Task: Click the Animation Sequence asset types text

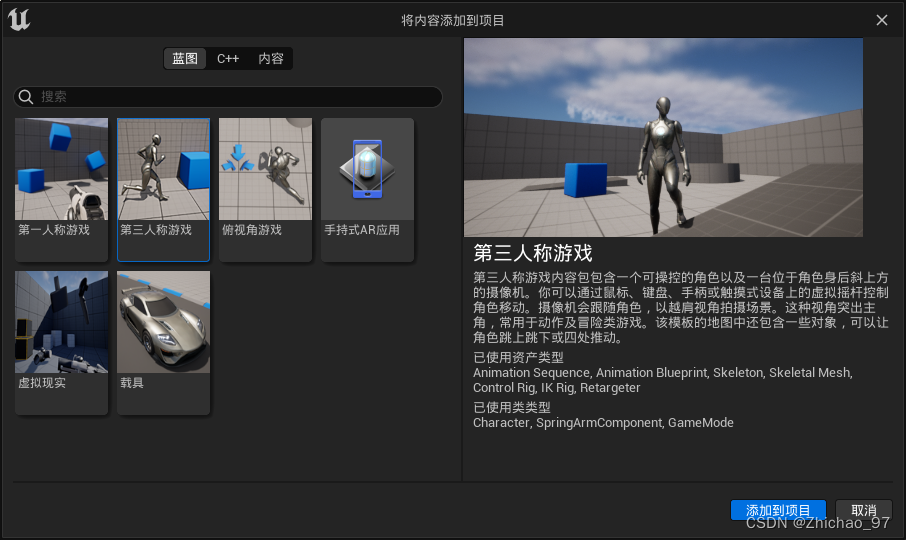Action: [x=663, y=380]
